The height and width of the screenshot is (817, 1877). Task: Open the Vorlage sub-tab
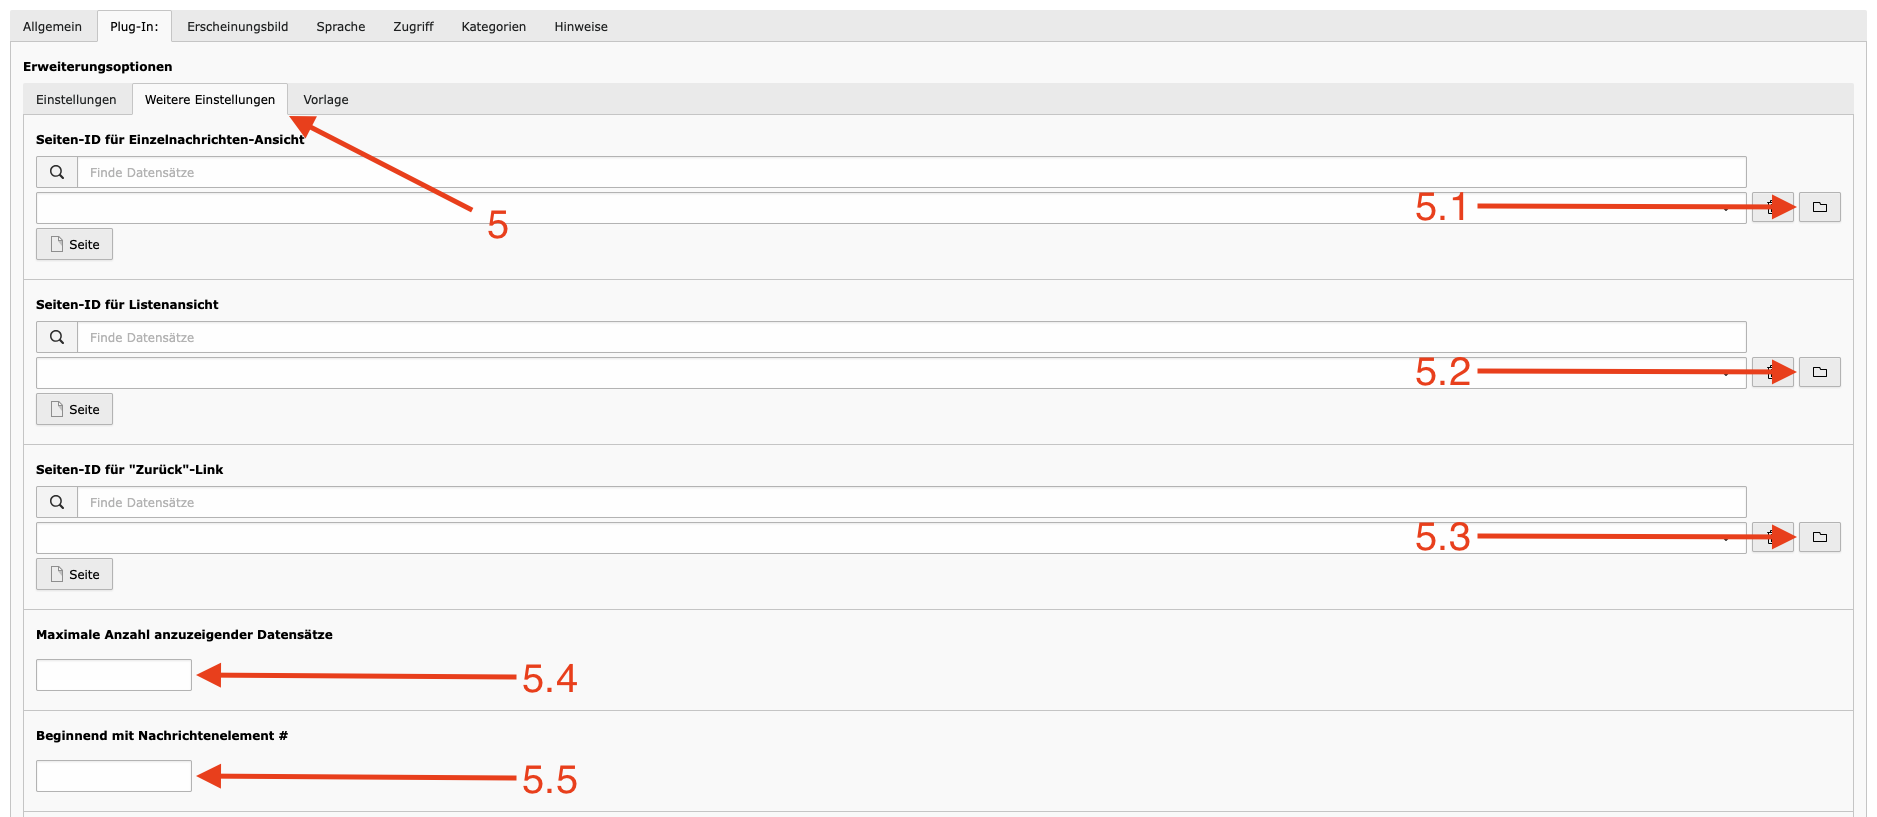click(x=326, y=100)
